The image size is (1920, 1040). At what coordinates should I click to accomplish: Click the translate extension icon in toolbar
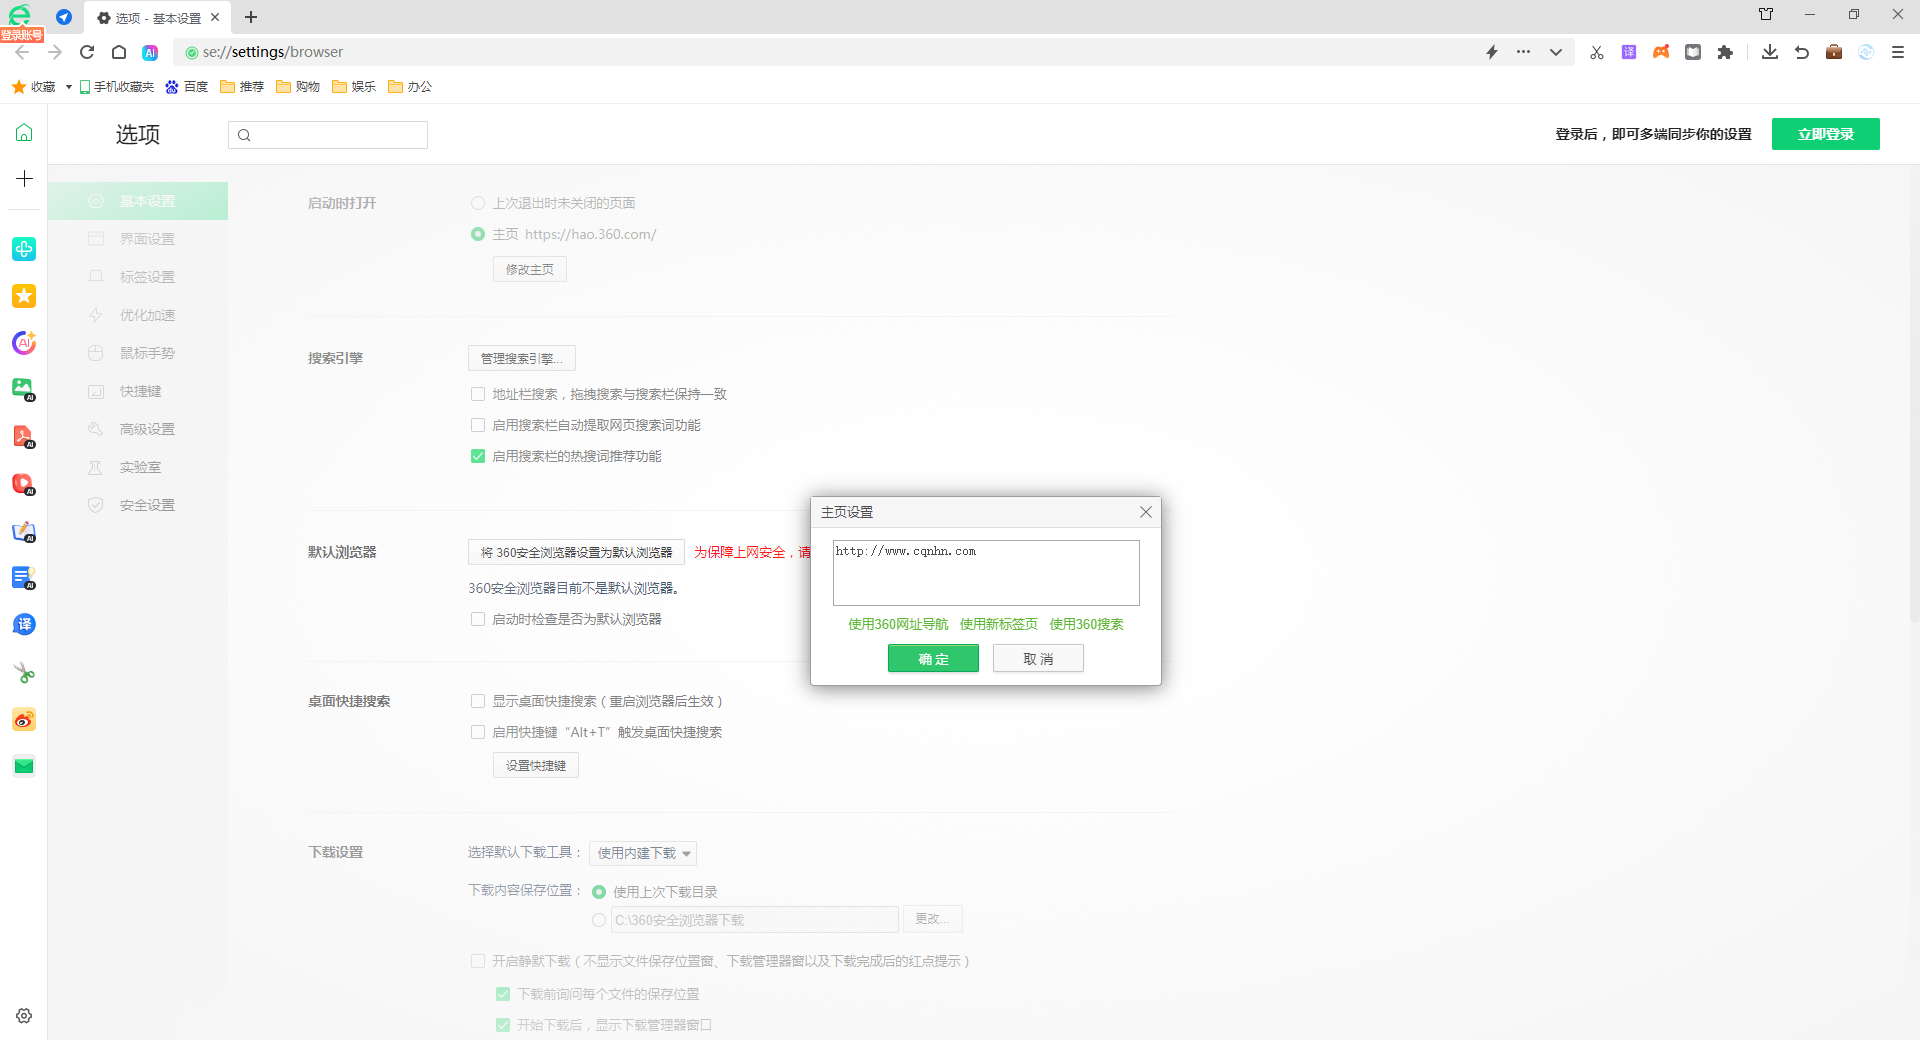1629,52
